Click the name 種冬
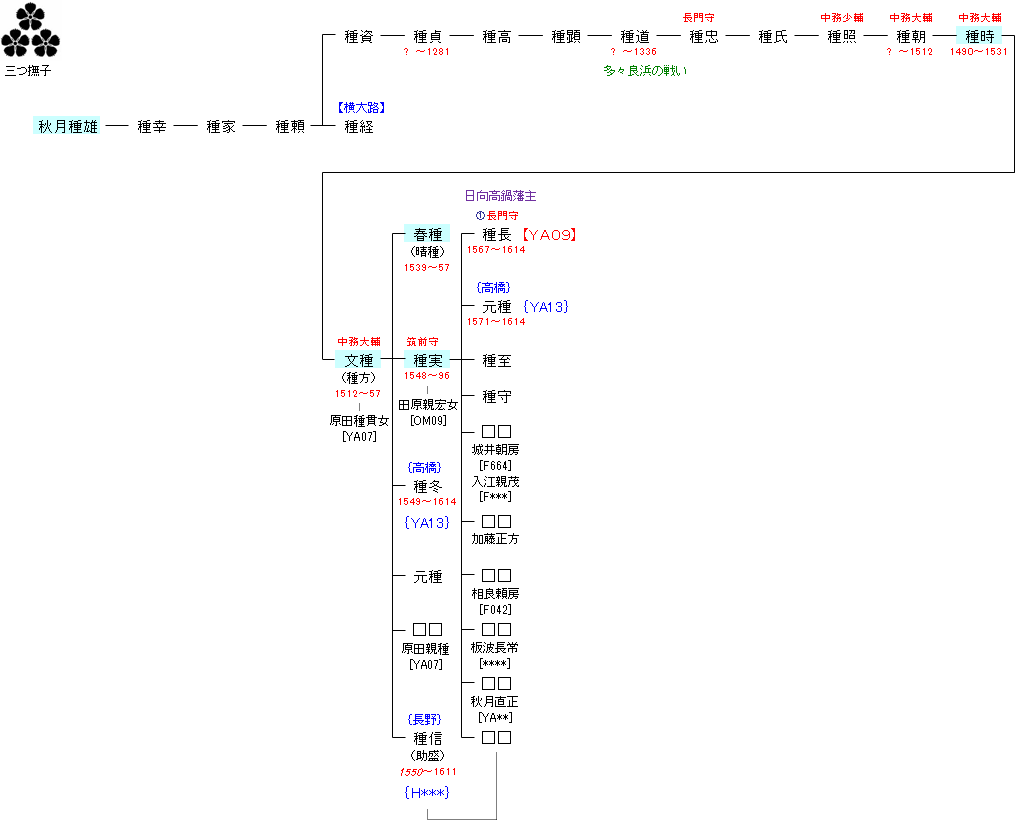The width and height of the screenshot is (1018, 831). (427, 486)
